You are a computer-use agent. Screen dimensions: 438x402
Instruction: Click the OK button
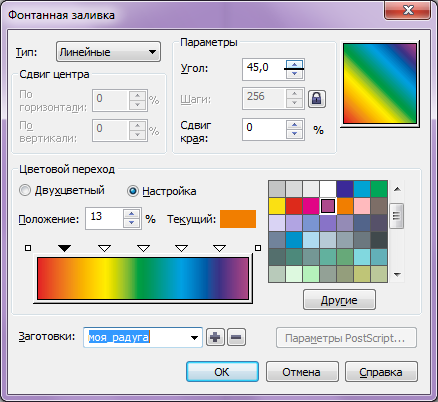(222, 372)
